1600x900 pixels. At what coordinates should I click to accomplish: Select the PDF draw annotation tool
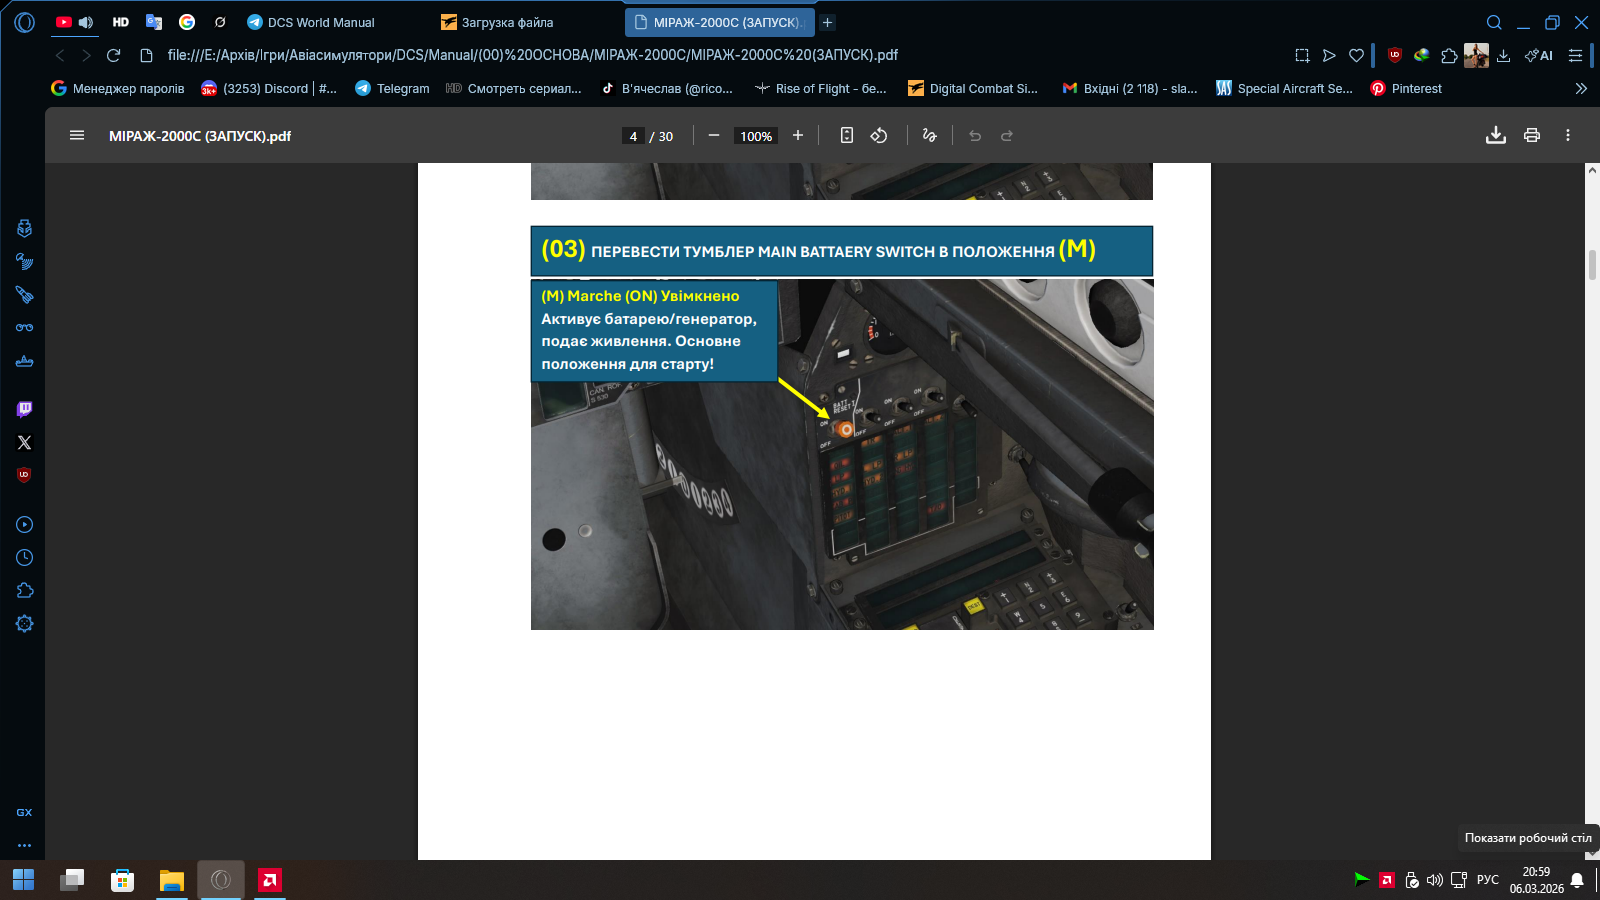coord(929,136)
